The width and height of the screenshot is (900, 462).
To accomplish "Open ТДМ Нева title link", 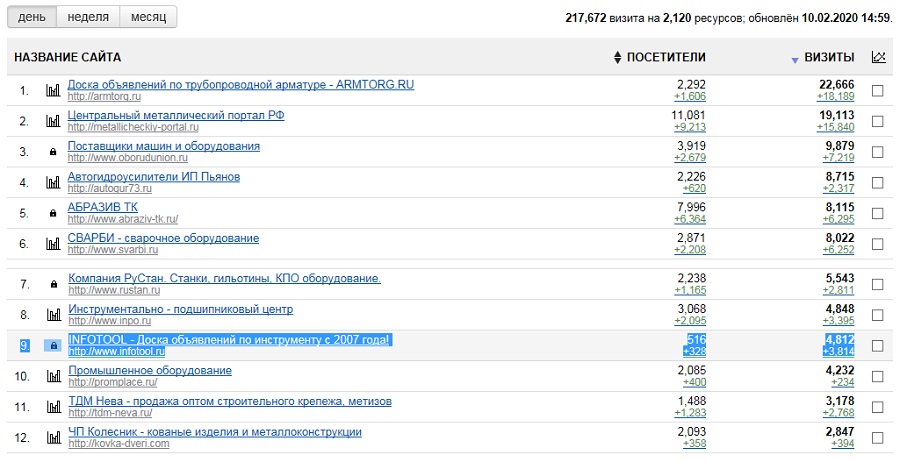I will [x=230, y=401].
